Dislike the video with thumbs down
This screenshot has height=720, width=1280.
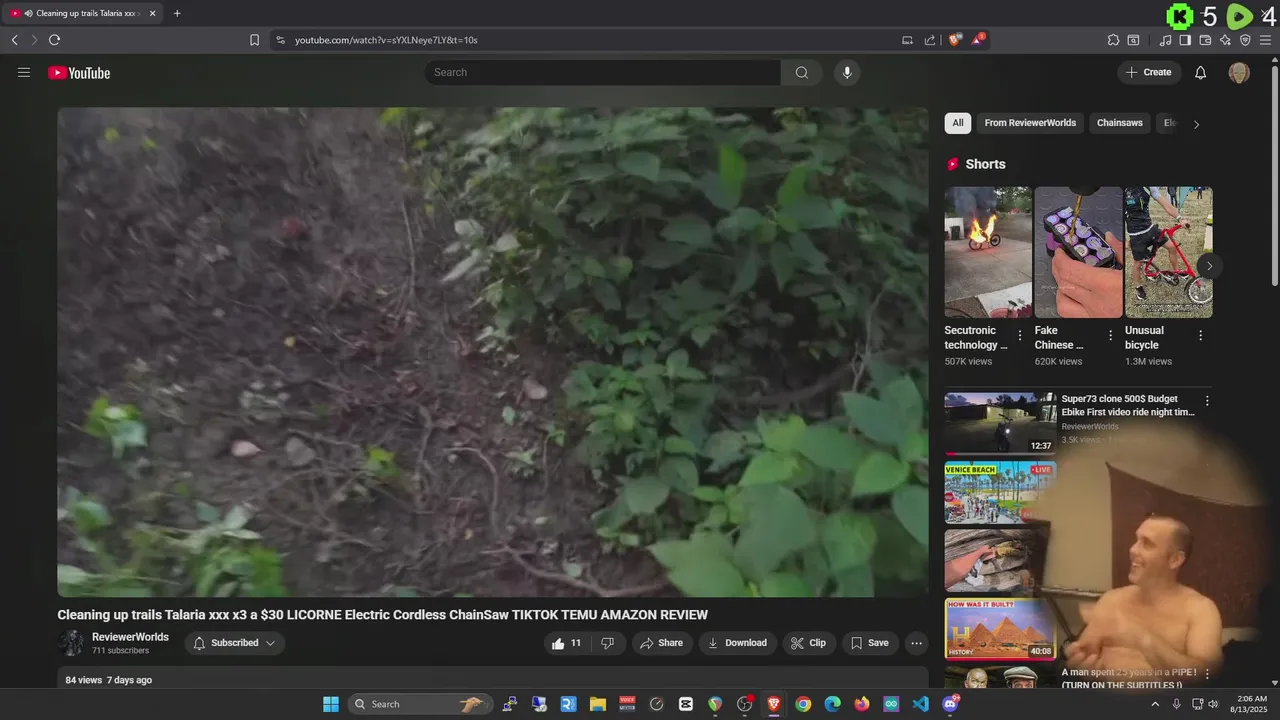(x=607, y=643)
